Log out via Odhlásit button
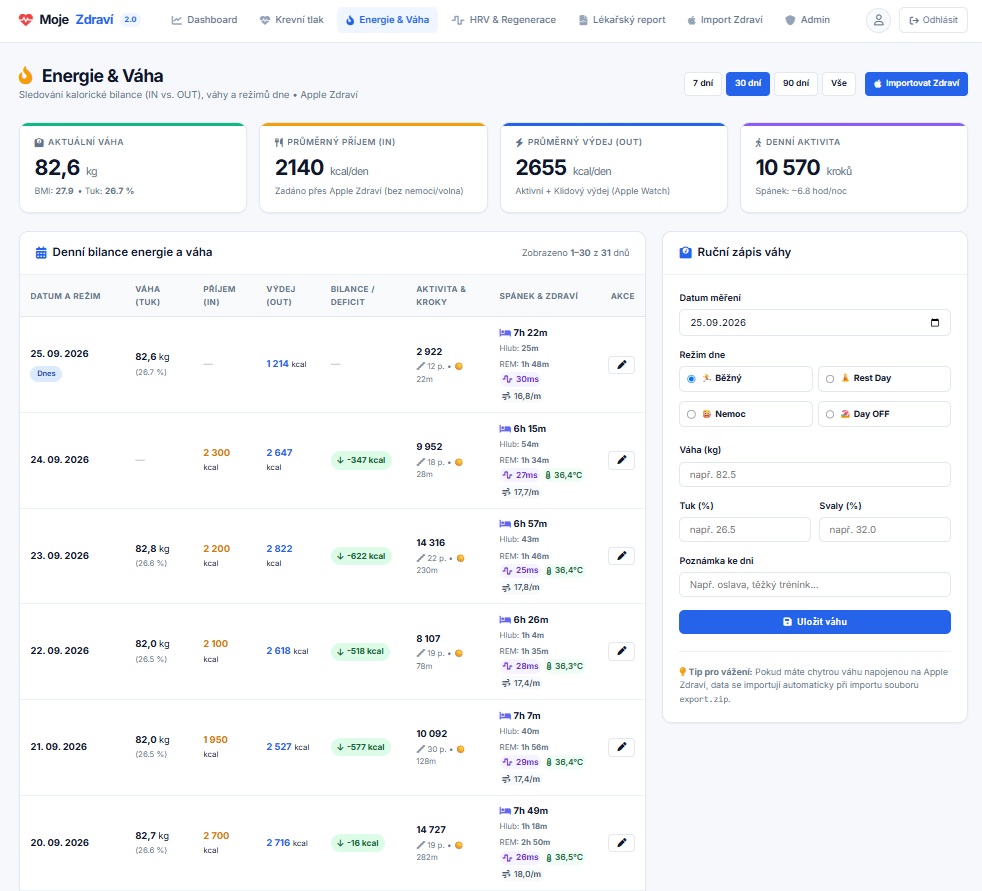982x891 pixels. pyautogui.click(x=933, y=20)
